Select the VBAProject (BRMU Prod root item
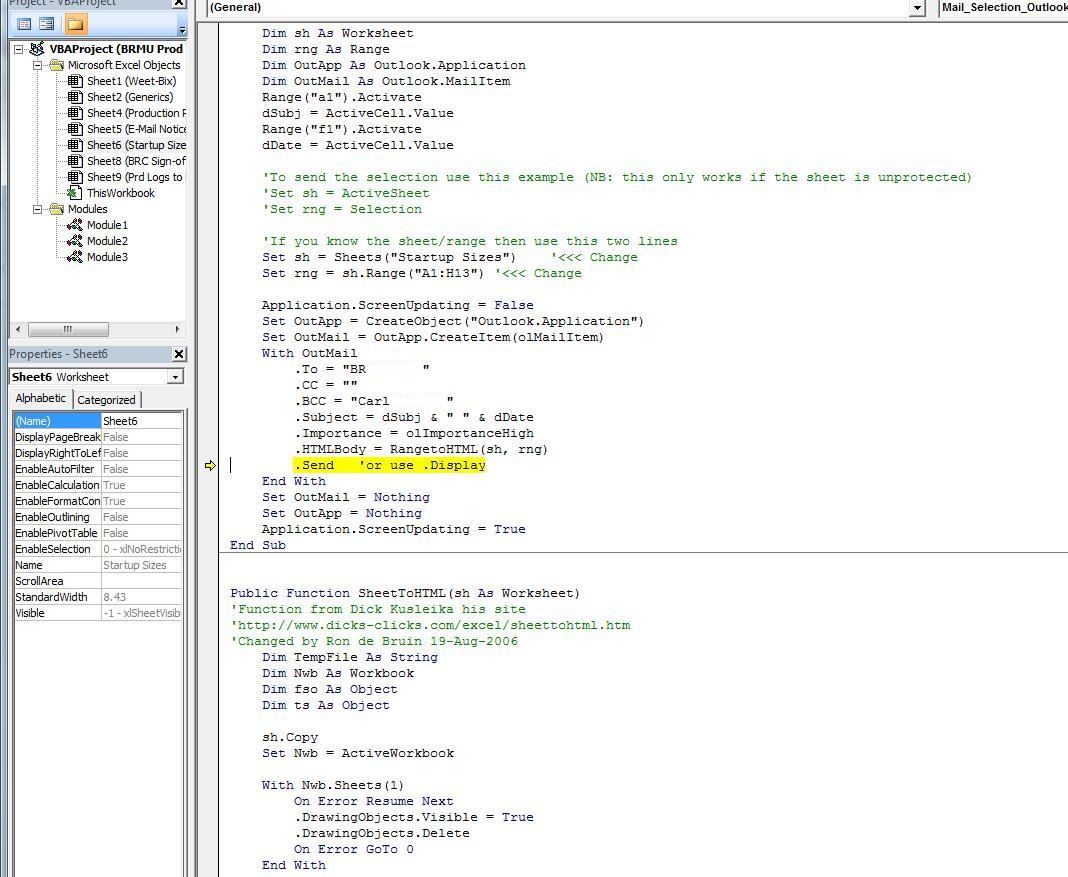The width and height of the screenshot is (1068, 877). (116, 49)
